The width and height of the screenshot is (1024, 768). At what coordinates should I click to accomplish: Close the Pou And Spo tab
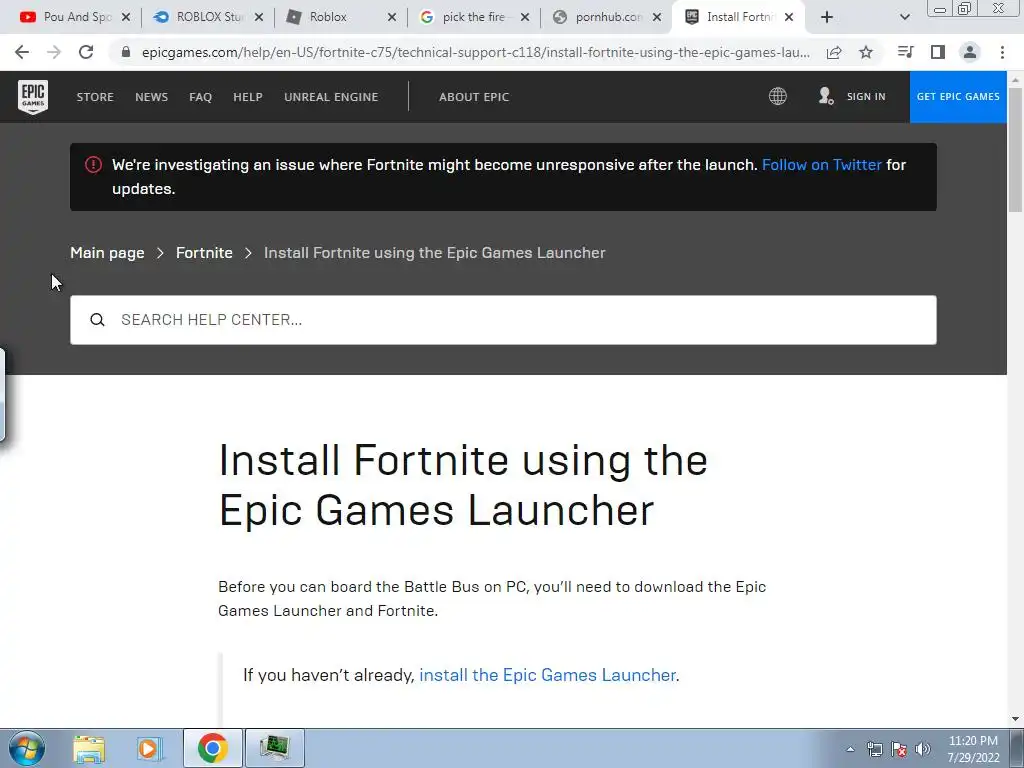(x=126, y=17)
